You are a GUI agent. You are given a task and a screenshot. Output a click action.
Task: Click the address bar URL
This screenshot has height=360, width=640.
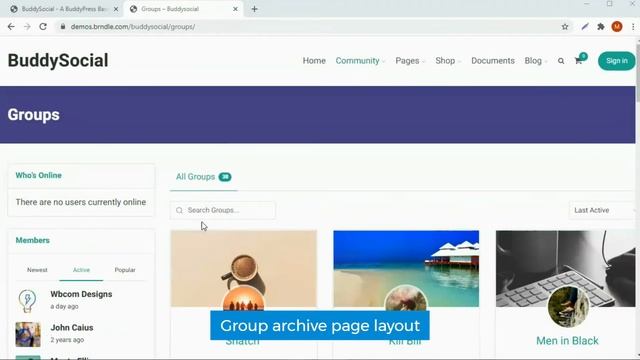[133, 27]
